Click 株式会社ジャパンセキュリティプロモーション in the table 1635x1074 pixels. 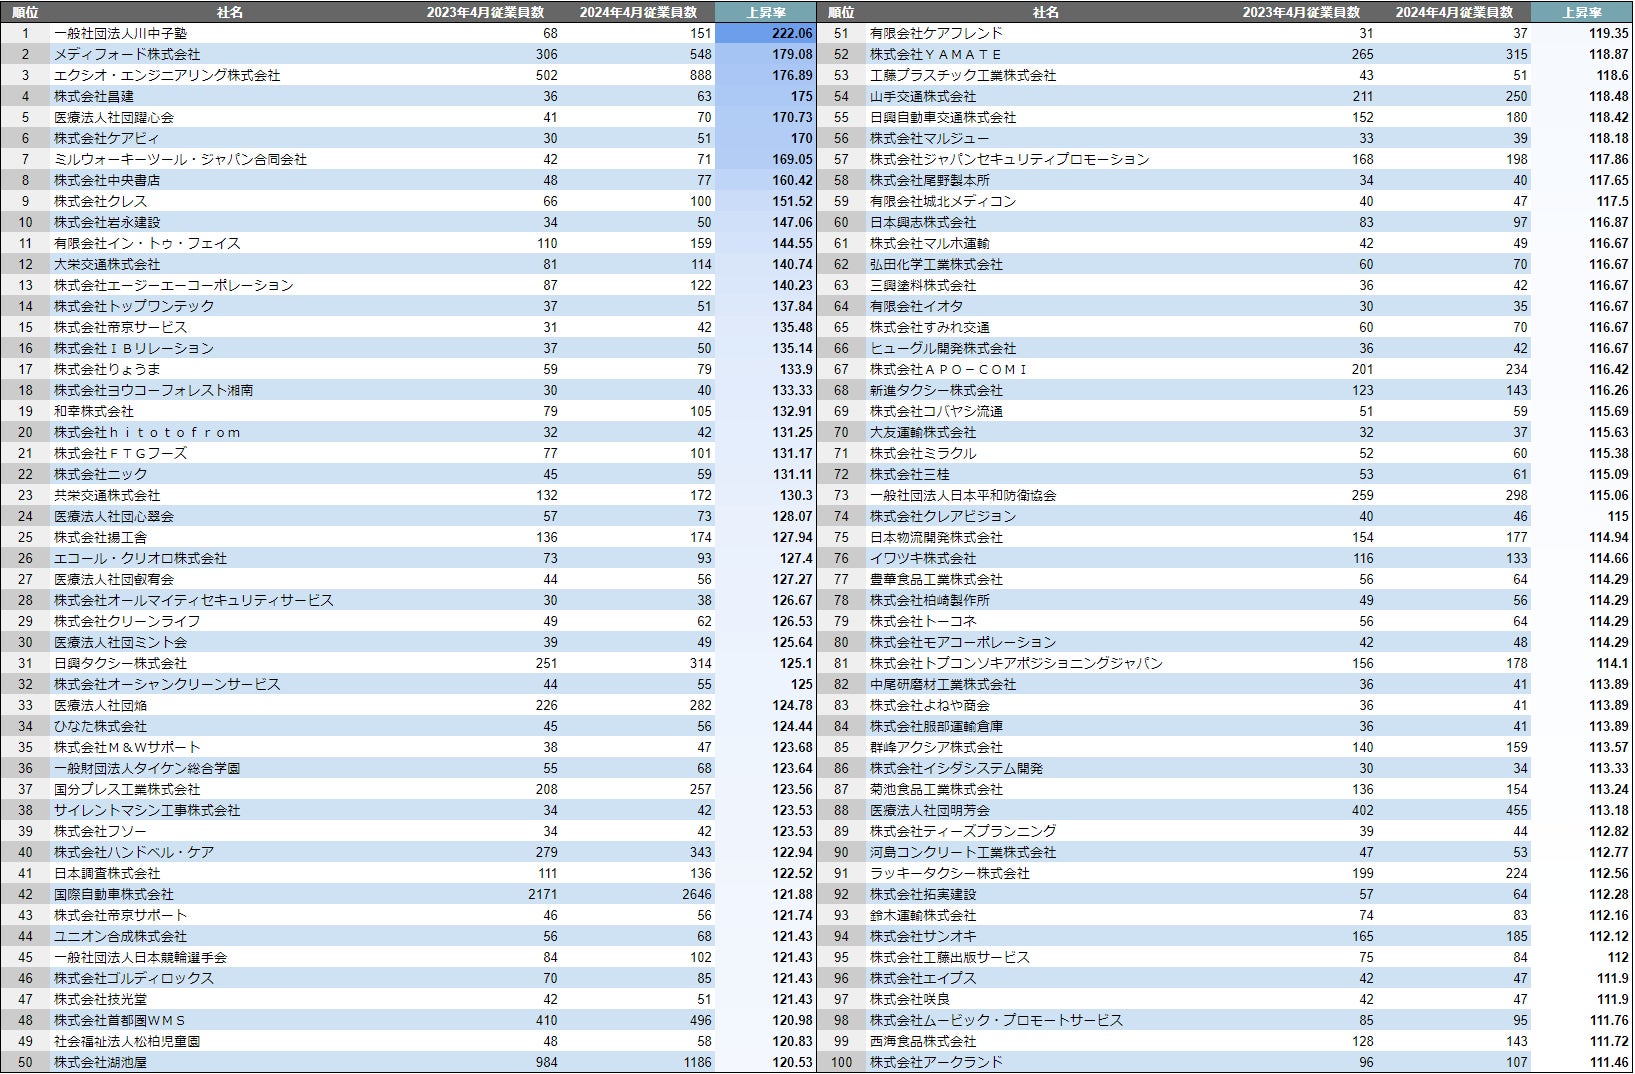1010,159
